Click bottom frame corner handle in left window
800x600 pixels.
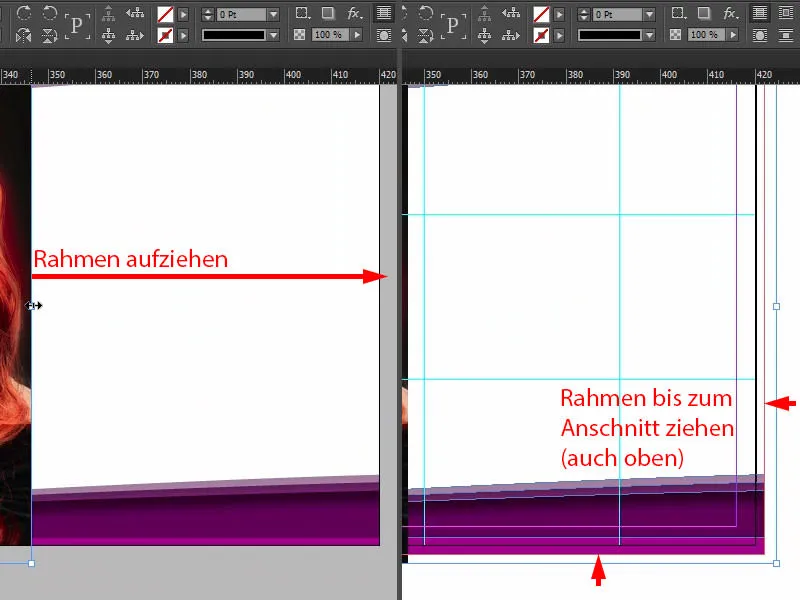32,563
